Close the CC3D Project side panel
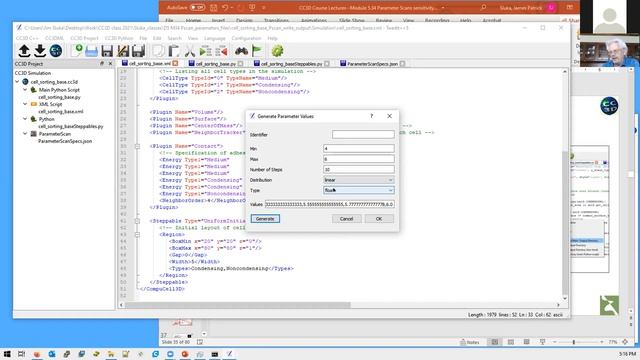Screen dimensions: 640x360 (110, 64)
